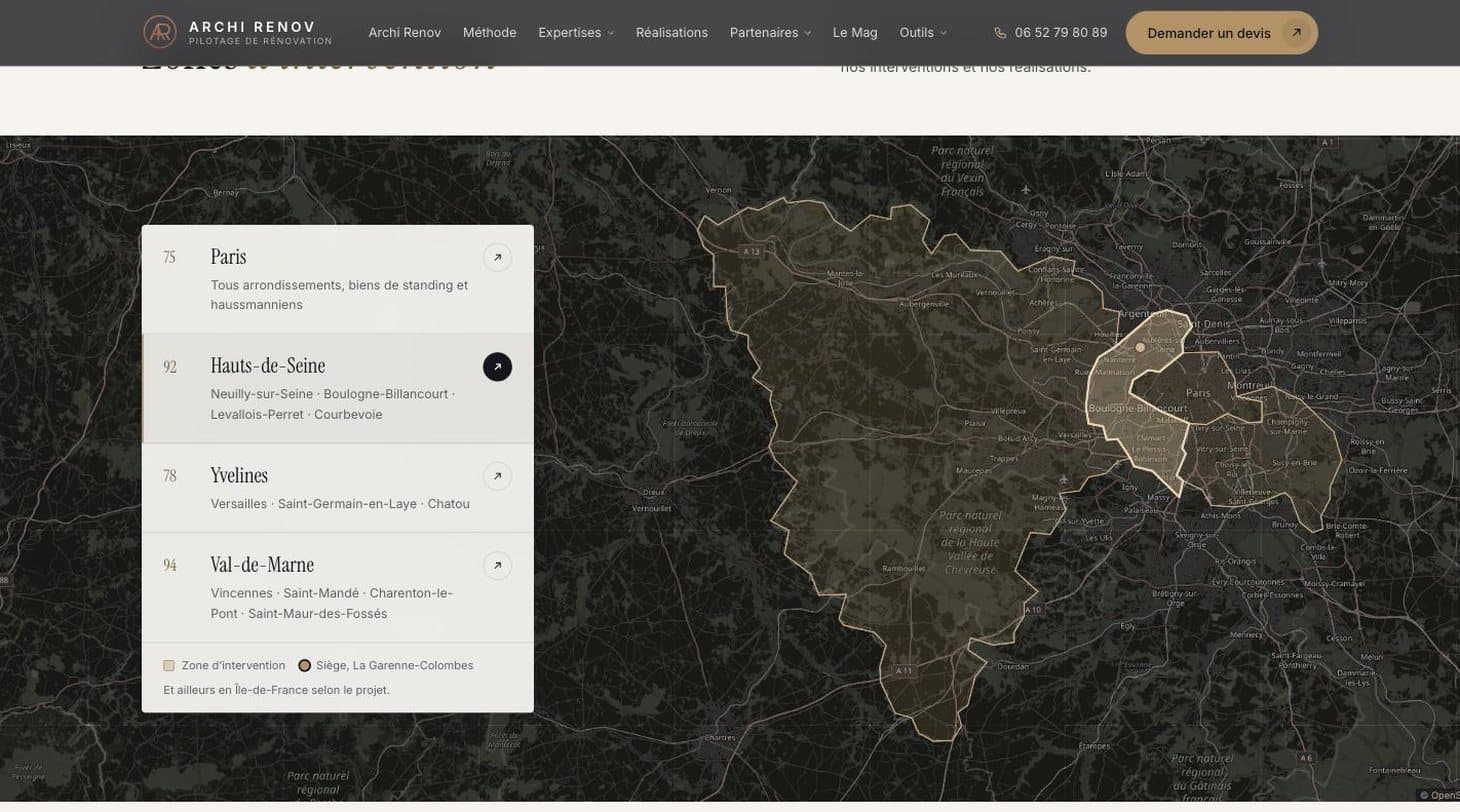Click the Siège legend circle swatch
This screenshot has width=1460, height=812.
pos(305,666)
